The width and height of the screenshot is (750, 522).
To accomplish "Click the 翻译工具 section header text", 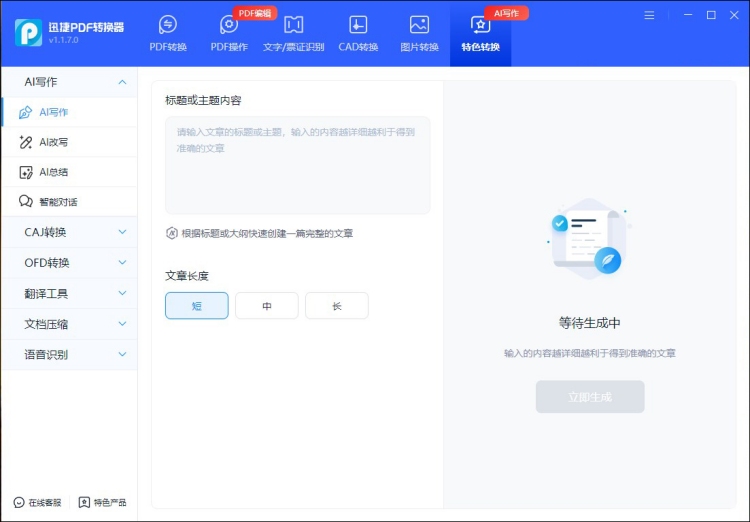I will coord(46,293).
